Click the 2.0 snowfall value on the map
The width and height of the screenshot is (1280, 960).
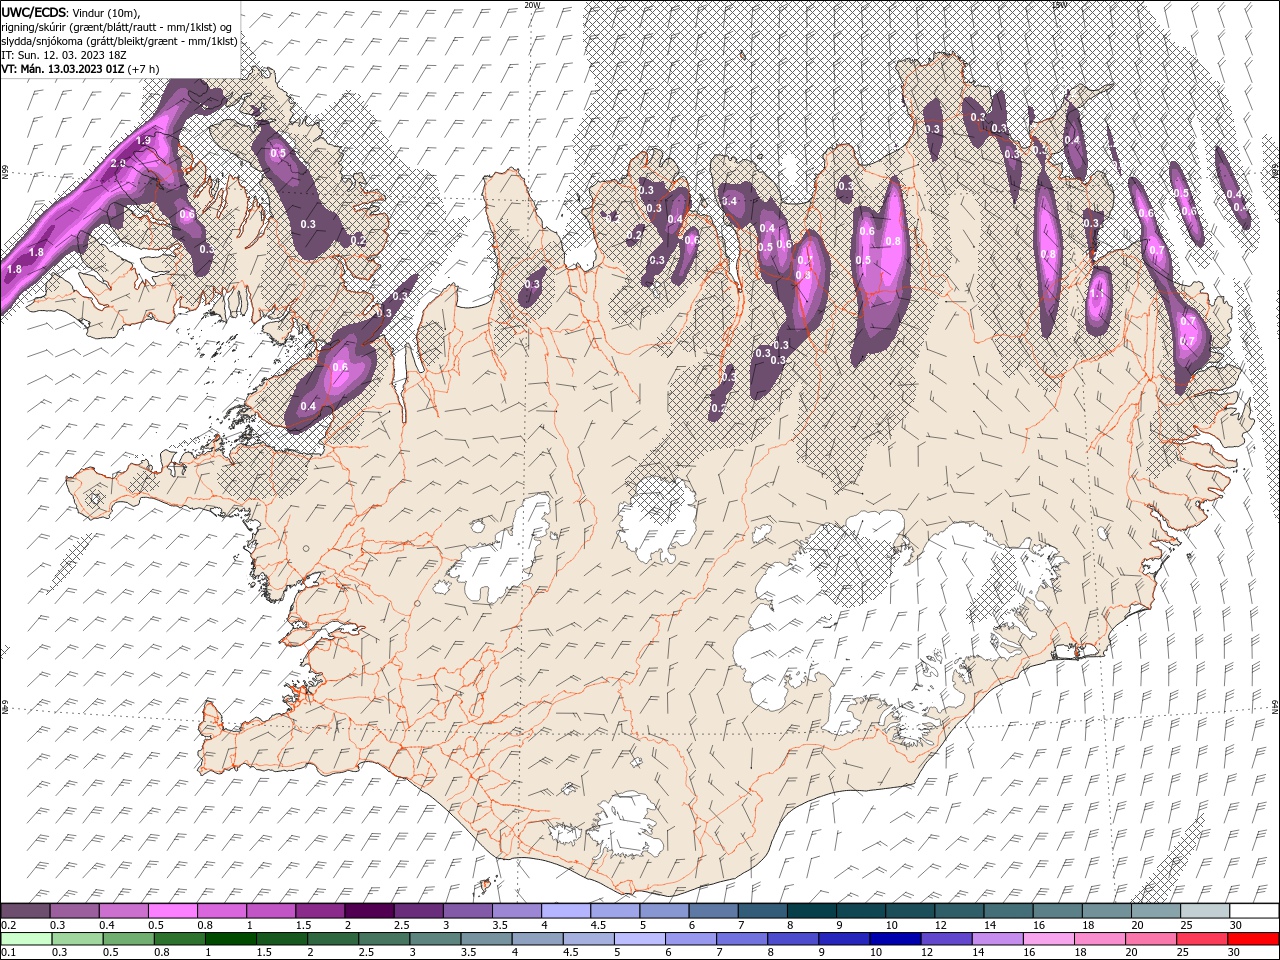tap(117, 164)
